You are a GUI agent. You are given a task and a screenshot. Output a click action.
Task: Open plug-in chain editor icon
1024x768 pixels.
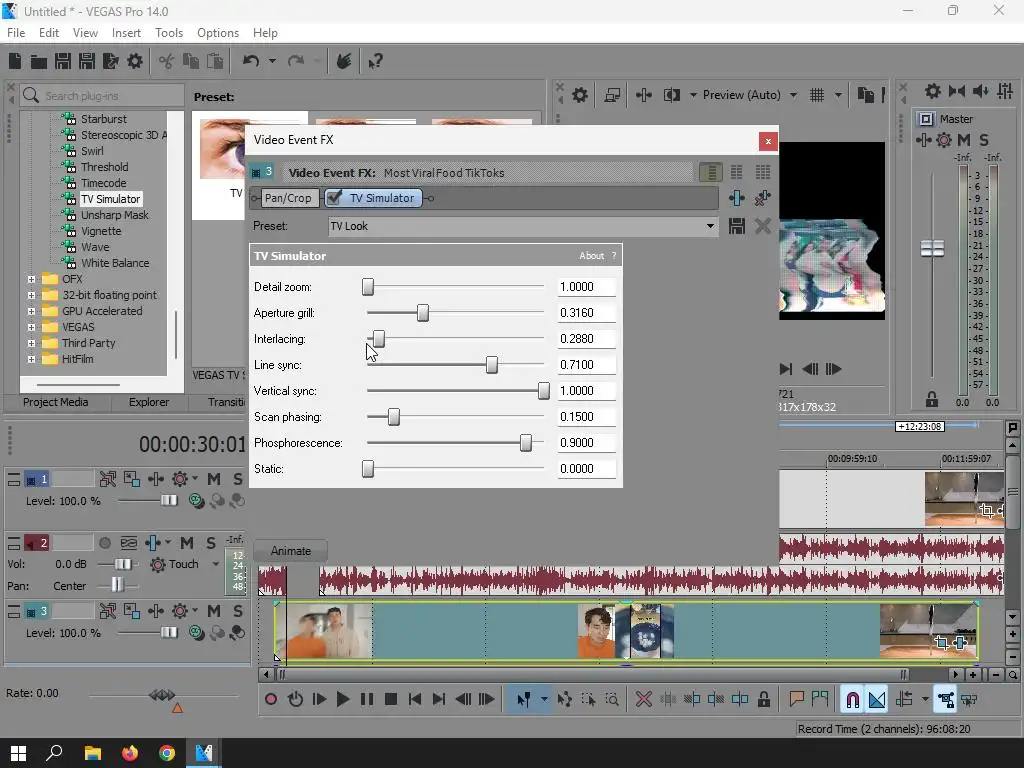tap(737, 198)
